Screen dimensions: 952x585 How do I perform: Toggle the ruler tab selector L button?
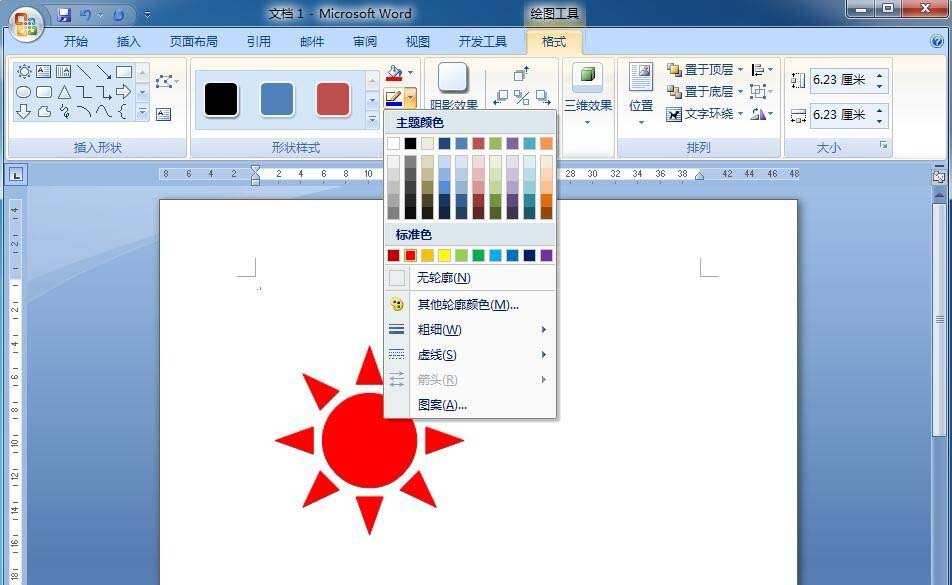(16, 175)
